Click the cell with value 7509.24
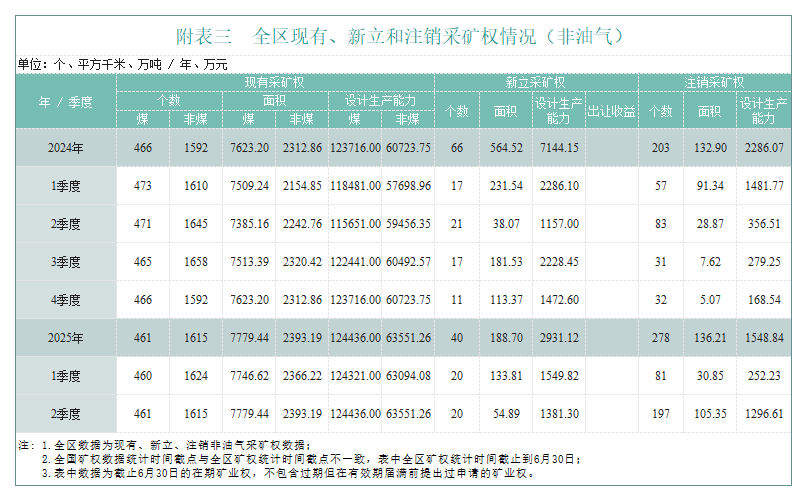The image size is (807, 501). (x=249, y=186)
